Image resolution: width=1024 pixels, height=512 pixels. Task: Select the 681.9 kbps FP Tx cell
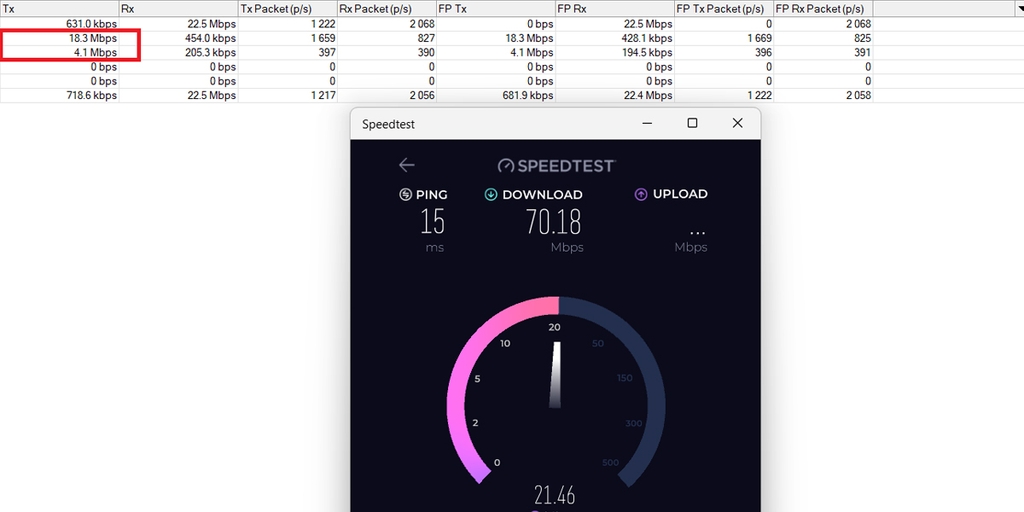click(x=496, y=96)
